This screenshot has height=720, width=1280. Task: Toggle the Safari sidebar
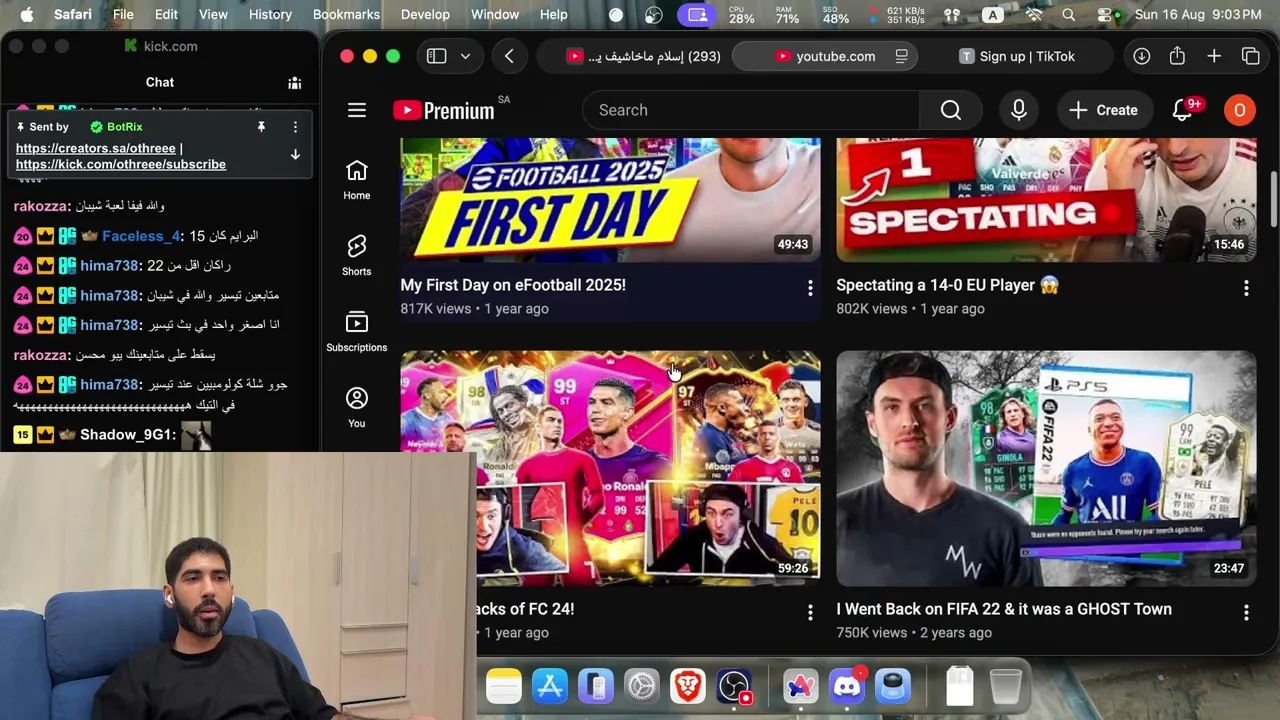click(x=436, y=56)
